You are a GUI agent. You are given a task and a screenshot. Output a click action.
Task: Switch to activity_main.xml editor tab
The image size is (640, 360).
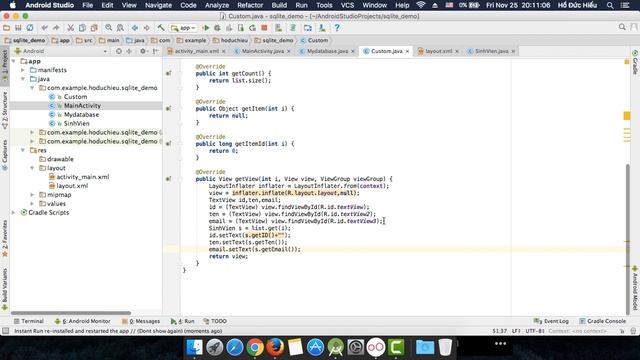tap(196, 51)
